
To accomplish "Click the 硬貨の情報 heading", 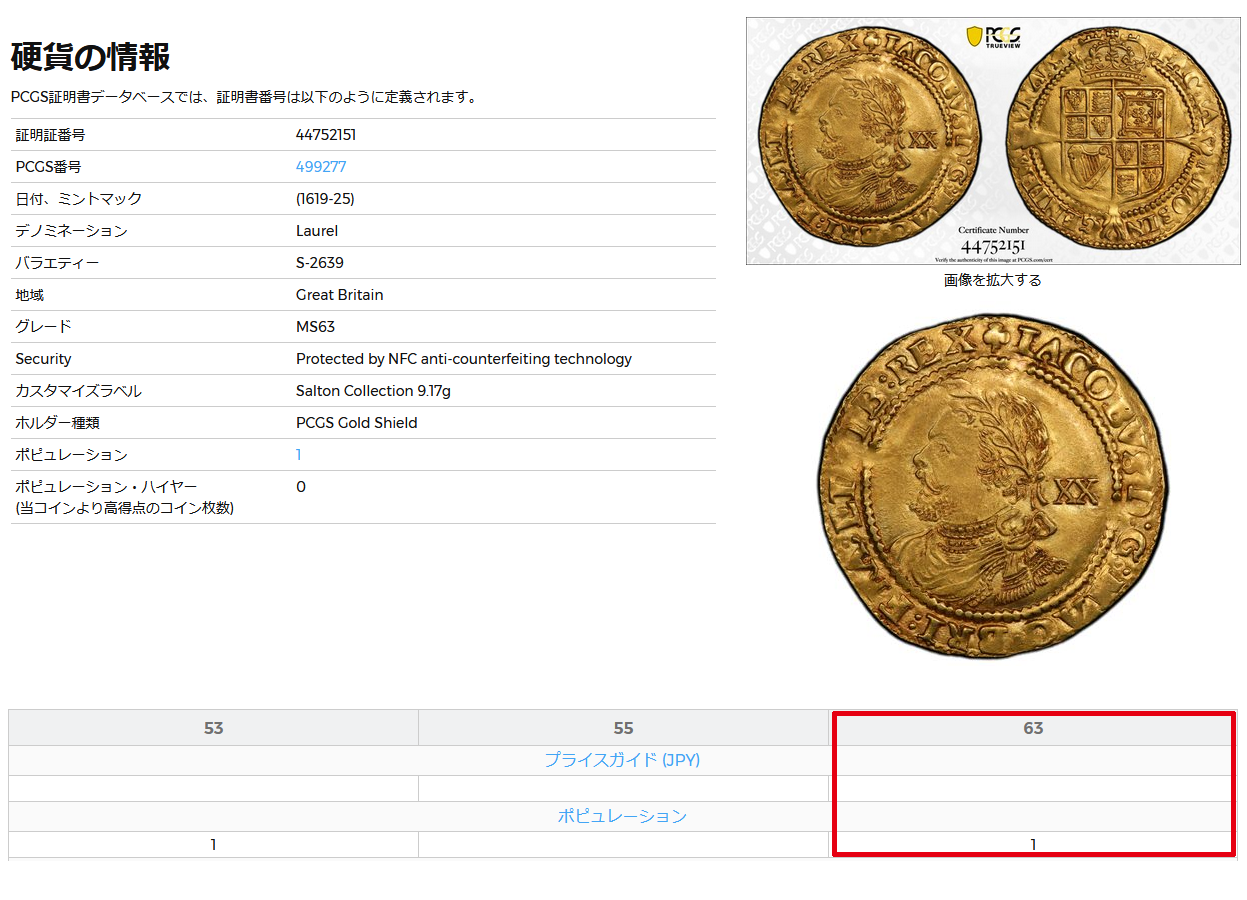I will pos(90,57).
